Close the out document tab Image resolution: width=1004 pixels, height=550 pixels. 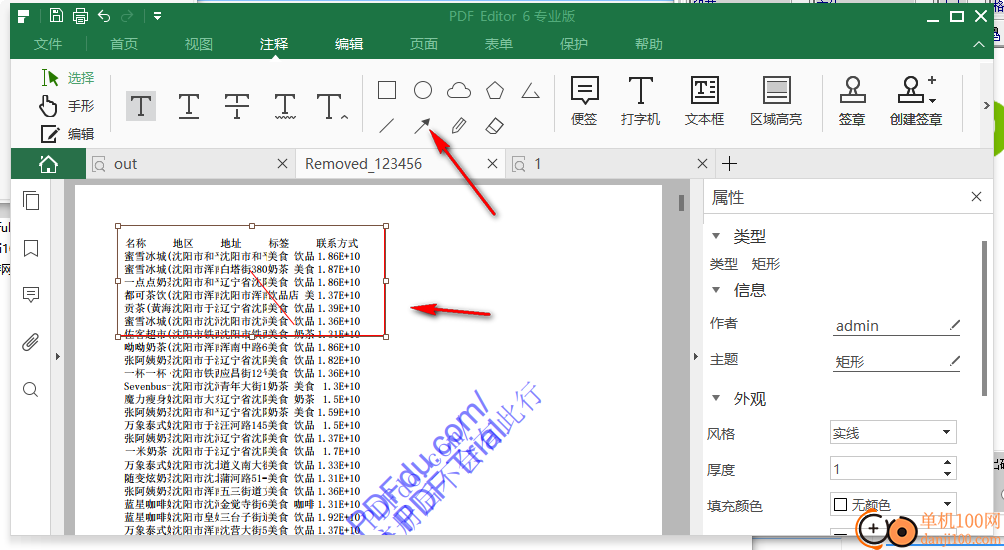(282, 164)
